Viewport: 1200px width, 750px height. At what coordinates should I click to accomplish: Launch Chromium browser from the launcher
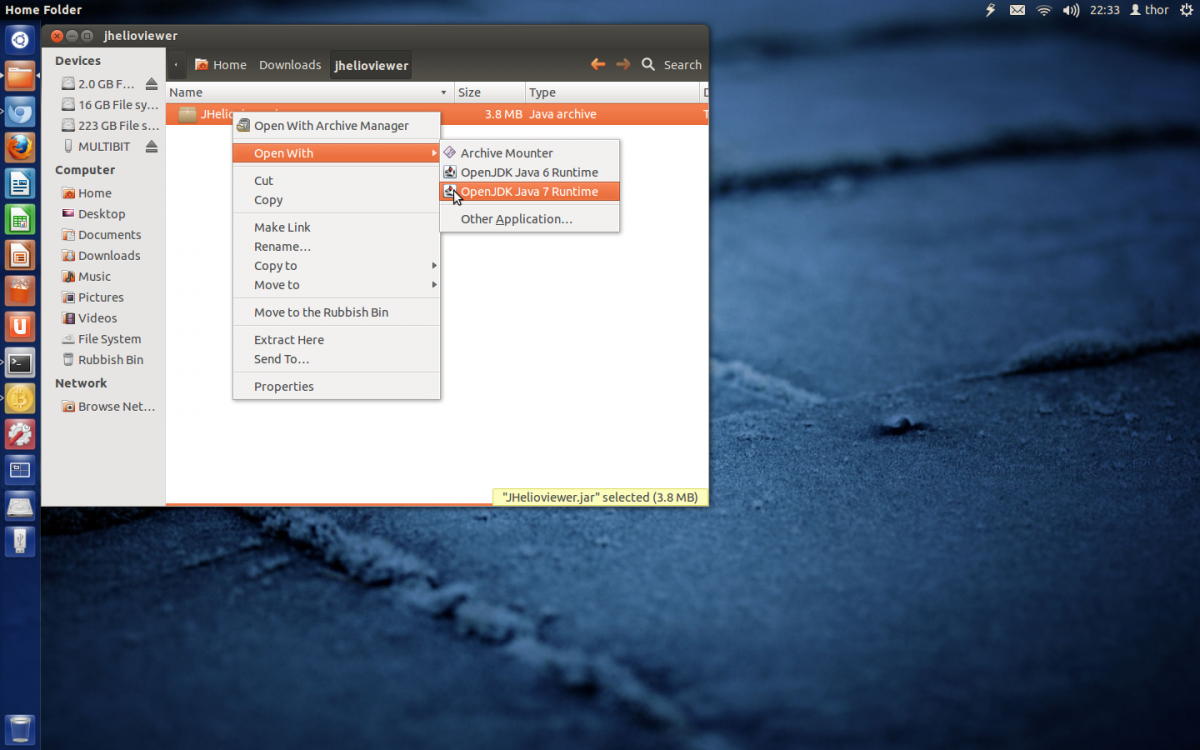[21, 112]
